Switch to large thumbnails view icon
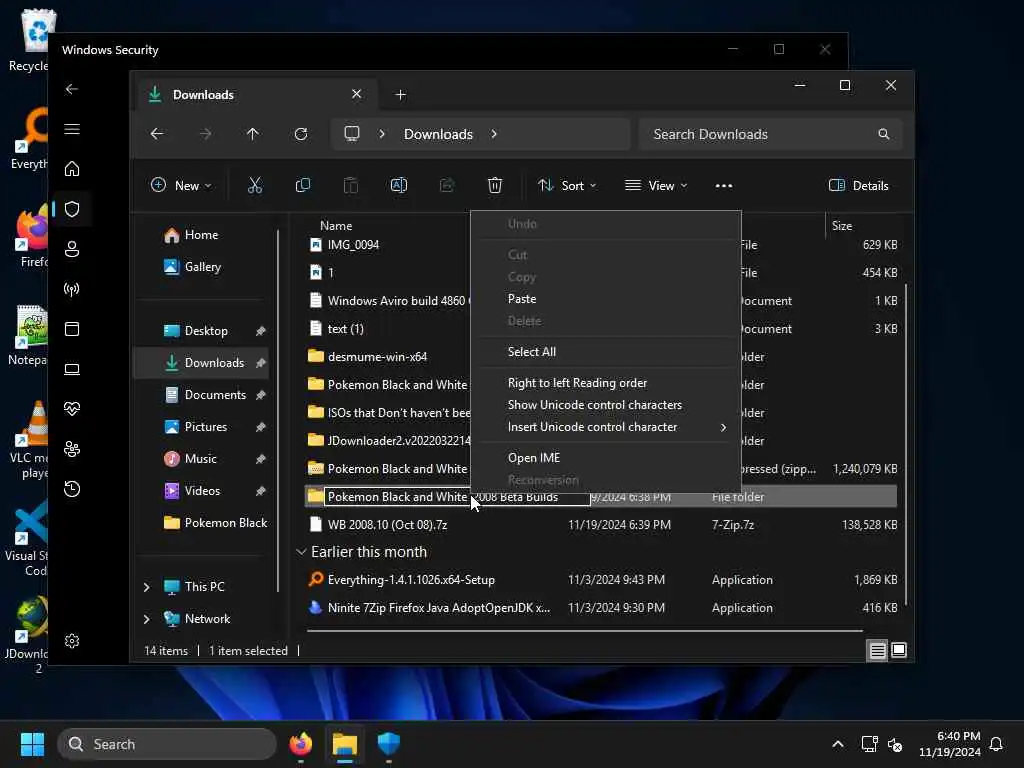 click(899, 650)
